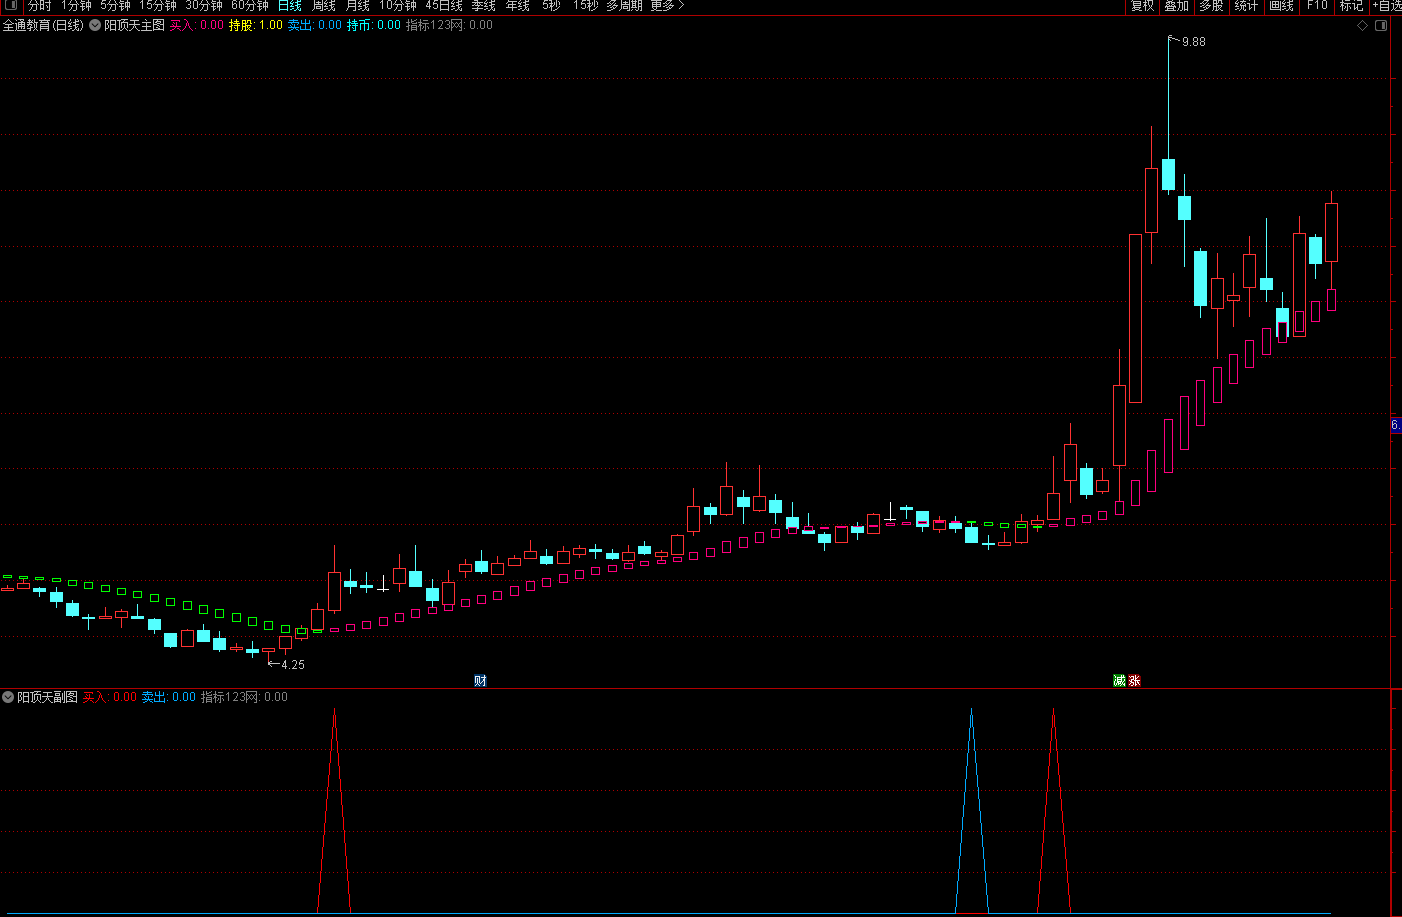Select the 5分钟 period tab
The width and height of the screenshot is (1402, 917).
click(x=116, y=5)
